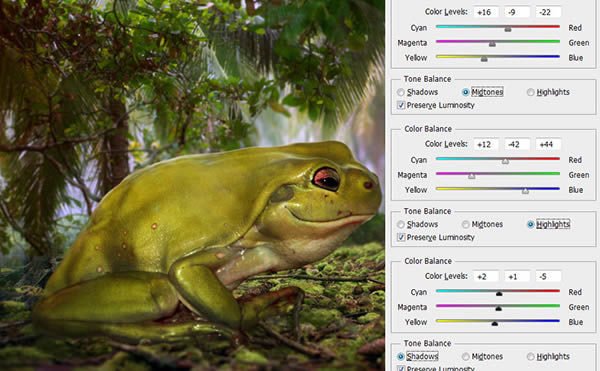The image size is (600, 371).
Task: Click Magenta-Green slider handle in the -42 panel
Action: 472,176
